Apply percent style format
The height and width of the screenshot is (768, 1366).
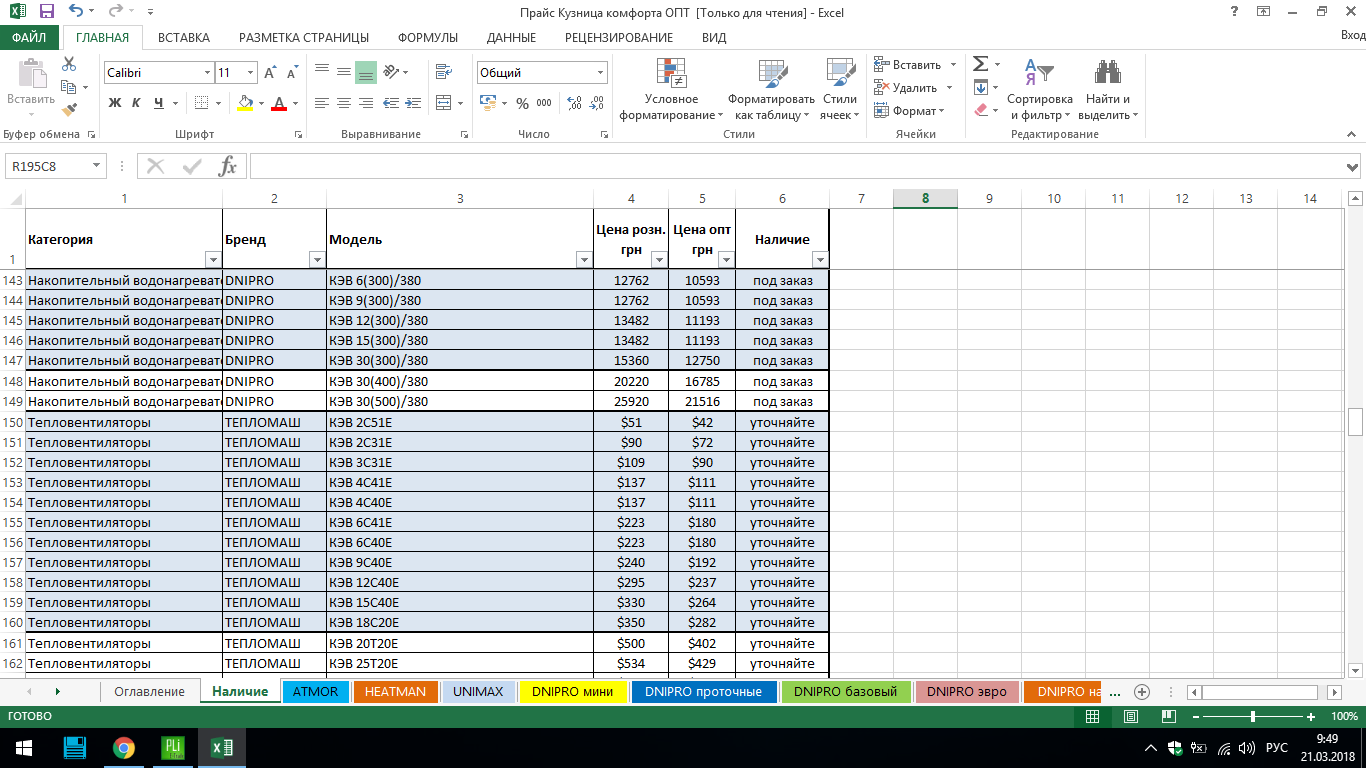tap(522, 103)
